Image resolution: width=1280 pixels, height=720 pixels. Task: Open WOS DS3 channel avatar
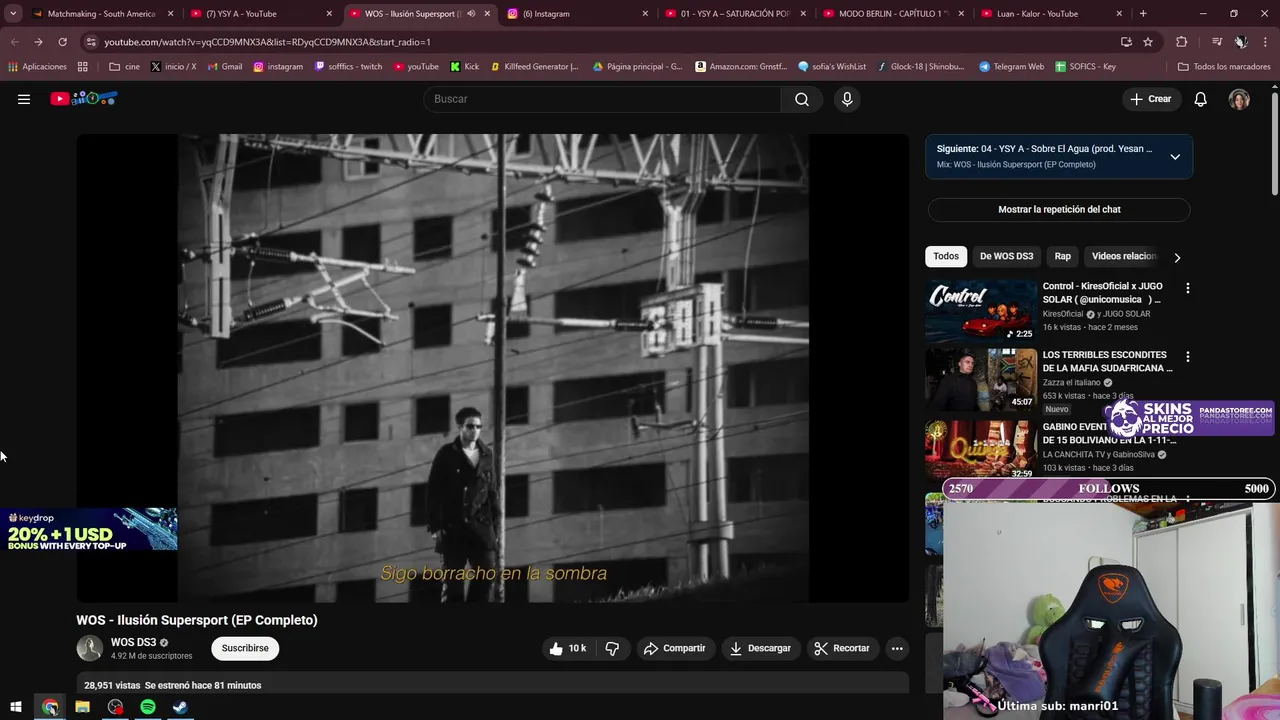pos(90,648)
